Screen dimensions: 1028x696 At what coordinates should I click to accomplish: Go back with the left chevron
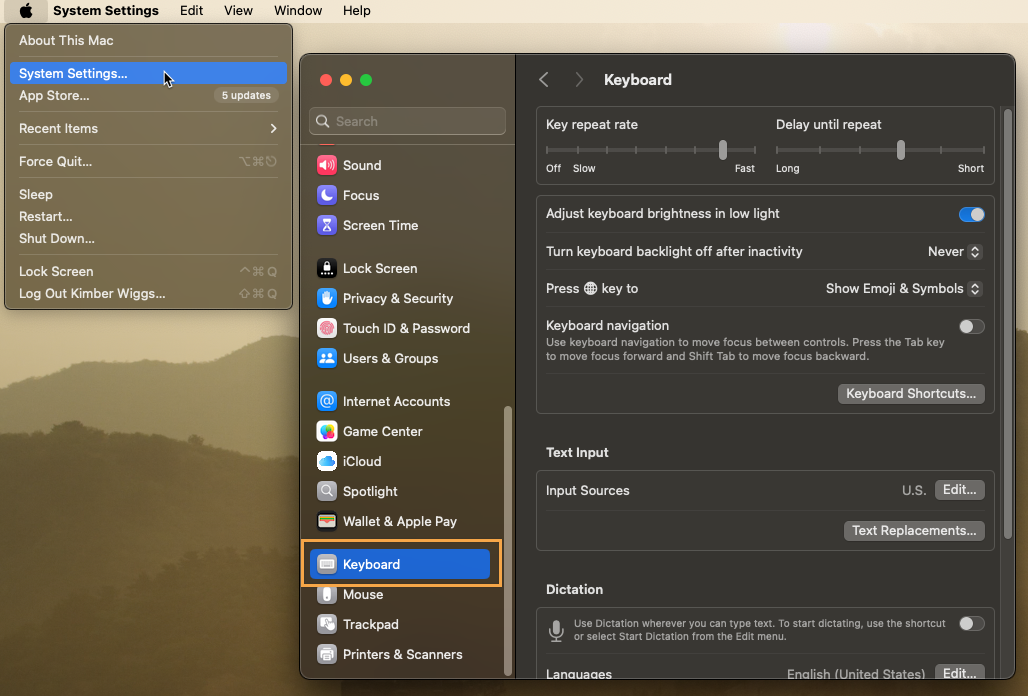[544, 80]
